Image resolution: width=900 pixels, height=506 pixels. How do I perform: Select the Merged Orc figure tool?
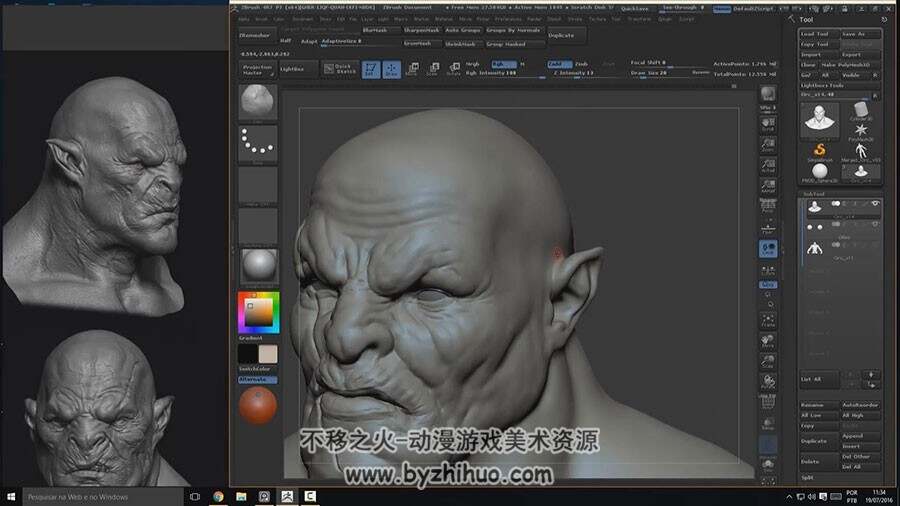860,153
